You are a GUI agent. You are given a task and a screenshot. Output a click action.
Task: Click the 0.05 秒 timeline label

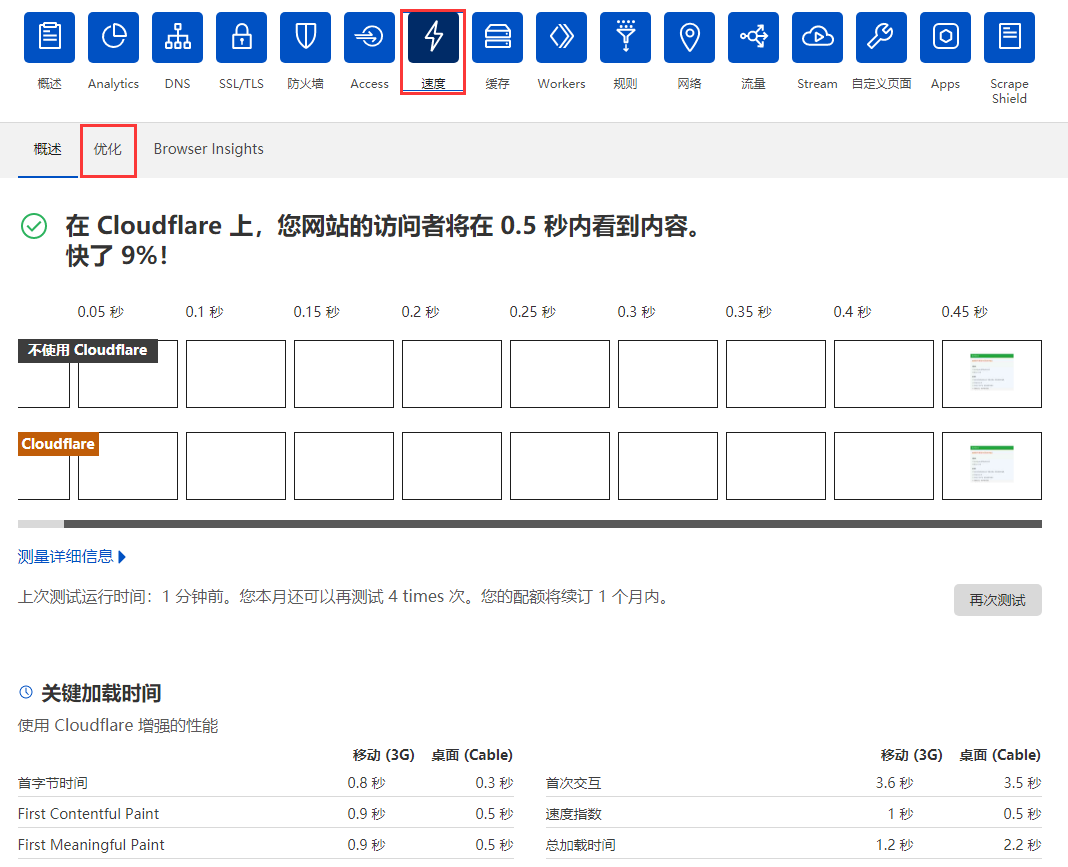pos(101,312)
